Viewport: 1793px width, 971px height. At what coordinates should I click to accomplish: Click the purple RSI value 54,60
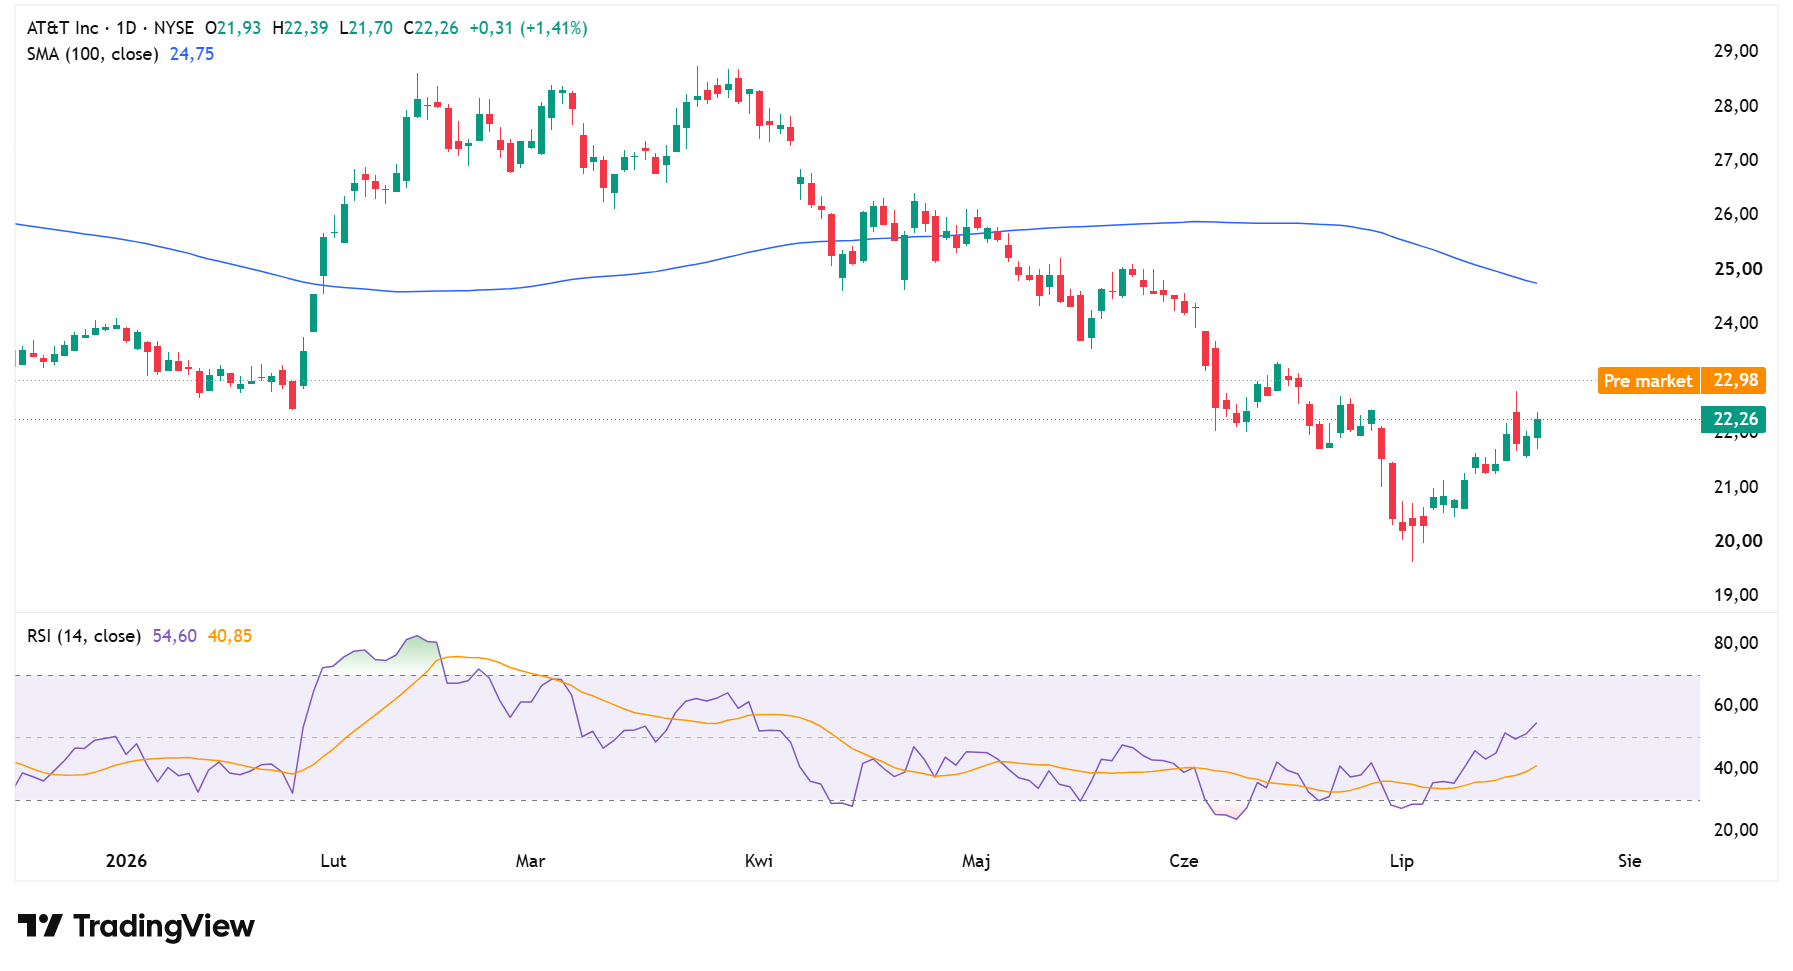point(175,636)
